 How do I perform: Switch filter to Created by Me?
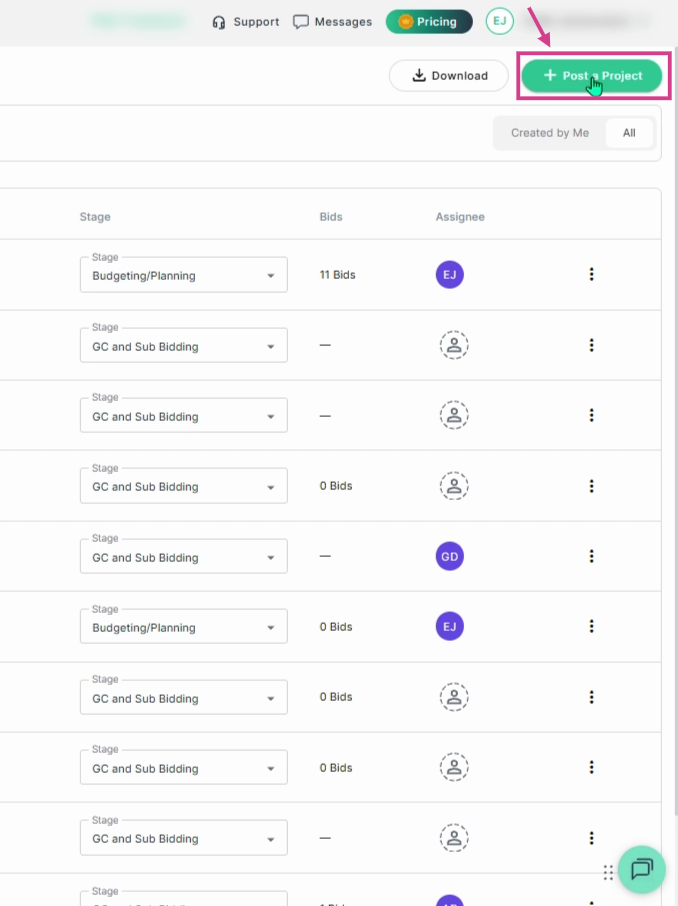[x=550, y=133]
